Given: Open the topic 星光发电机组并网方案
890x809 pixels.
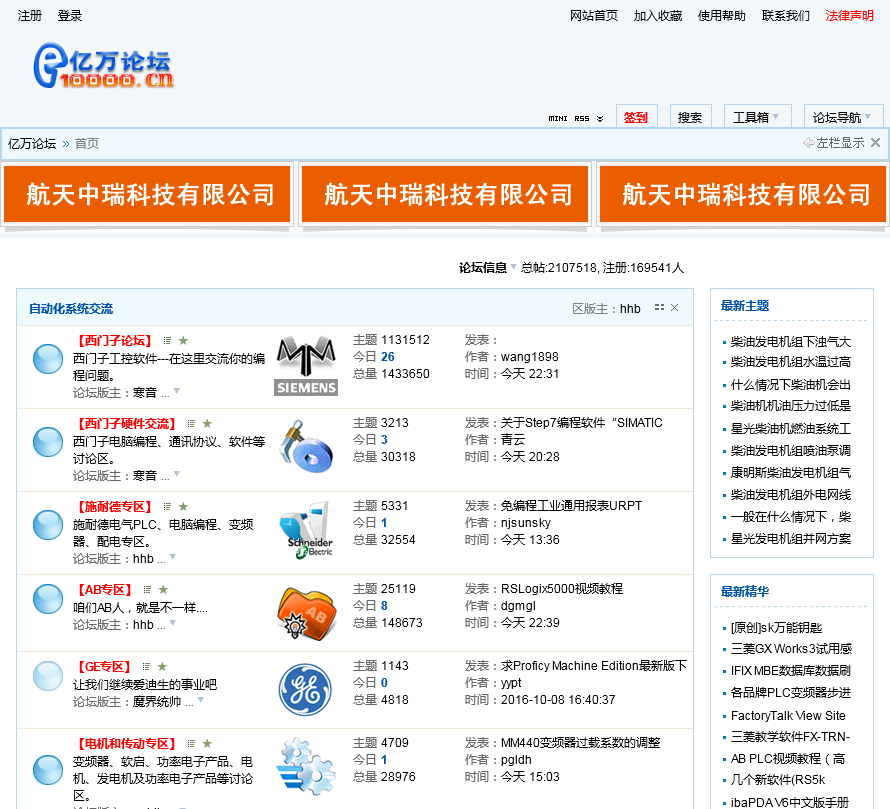Looking at the screenshot, I should pyautogui.click(x=791, y=539).
